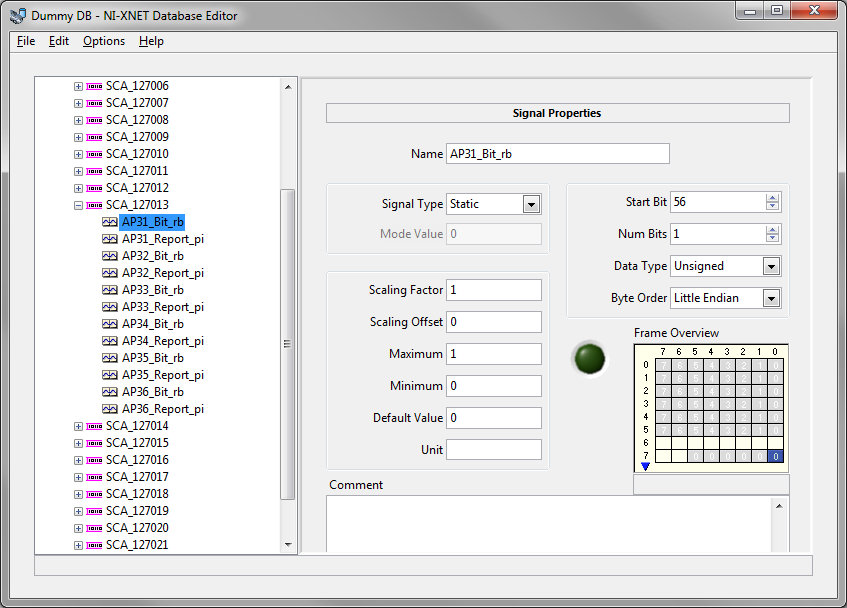Open the File menu
Image resolution: width=847 pixels, height=608 pixels.
point(26,41)
